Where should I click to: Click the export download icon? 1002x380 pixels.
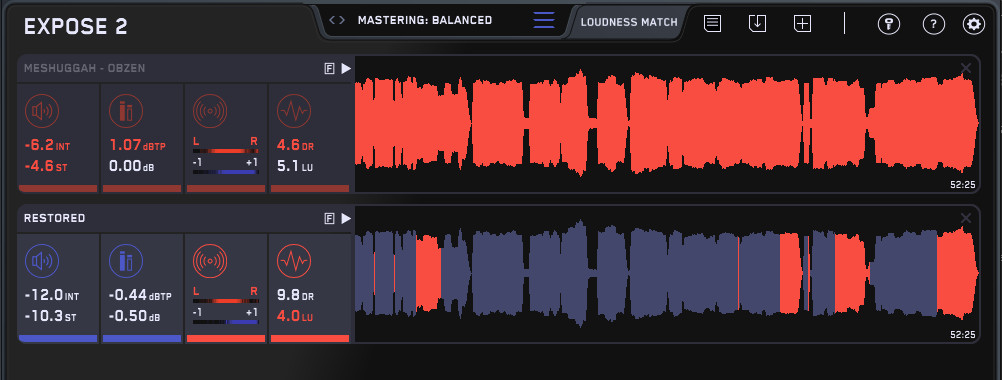point(757,24)
